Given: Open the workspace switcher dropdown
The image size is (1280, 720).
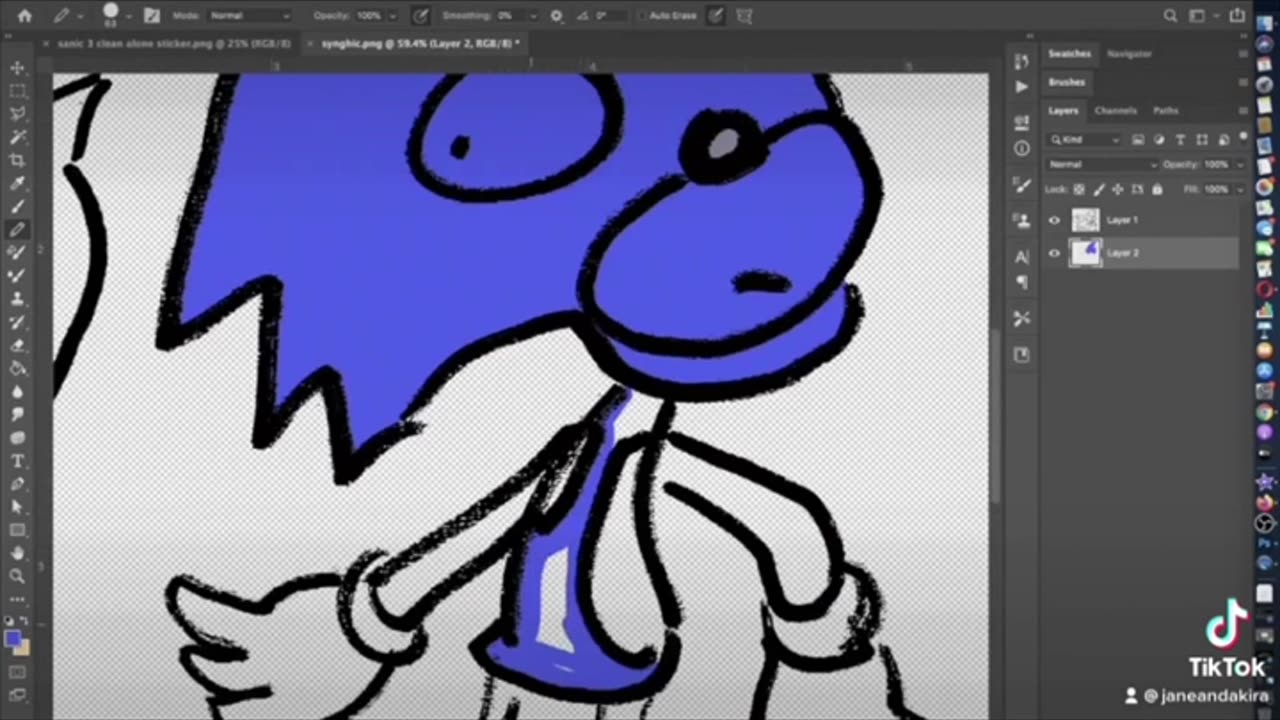Looking at the screenshot, I should click(1204, 16).
